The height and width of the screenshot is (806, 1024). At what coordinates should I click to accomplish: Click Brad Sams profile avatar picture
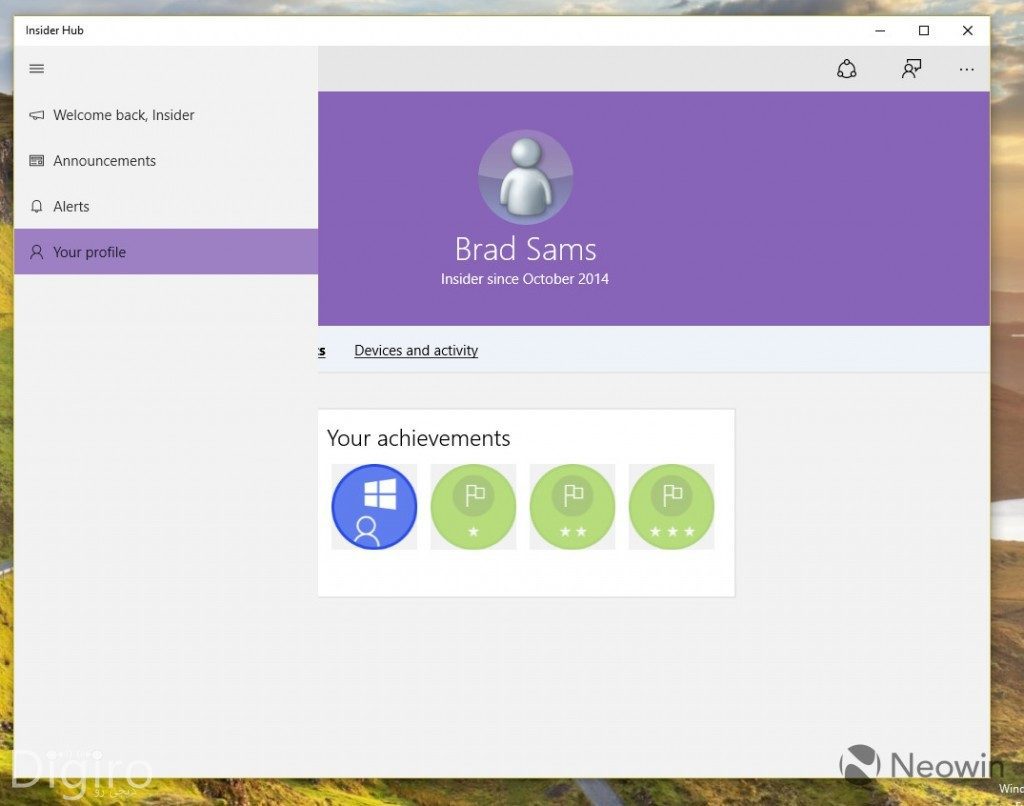tap(526, 177)
